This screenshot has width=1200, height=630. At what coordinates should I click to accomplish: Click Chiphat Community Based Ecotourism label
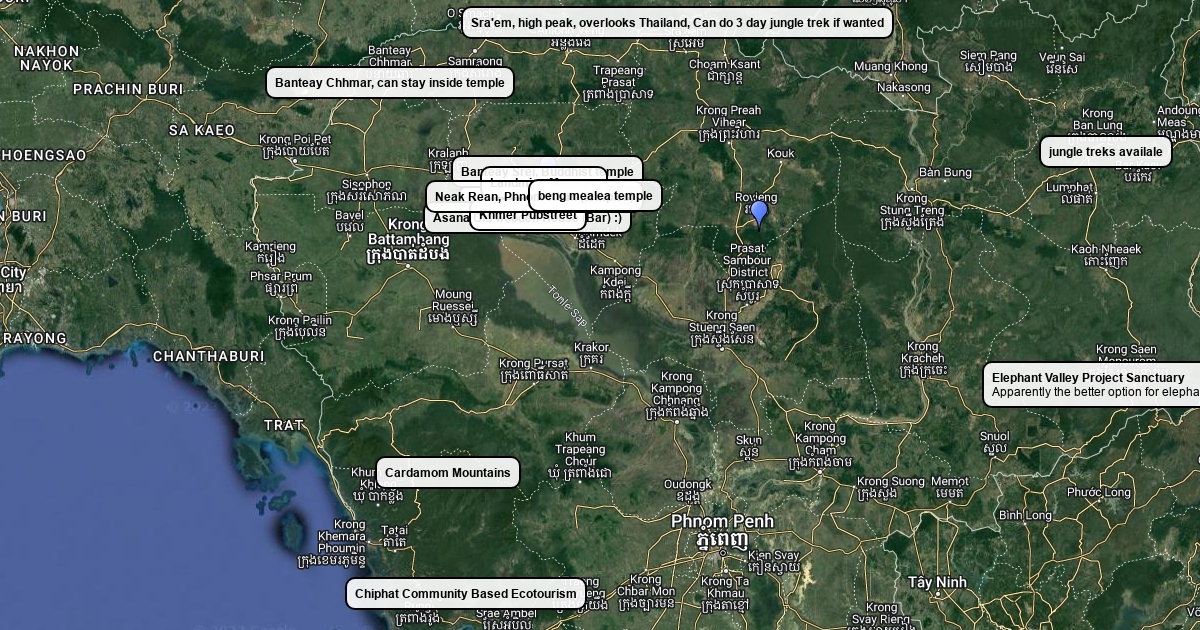[x=465, y=594]
